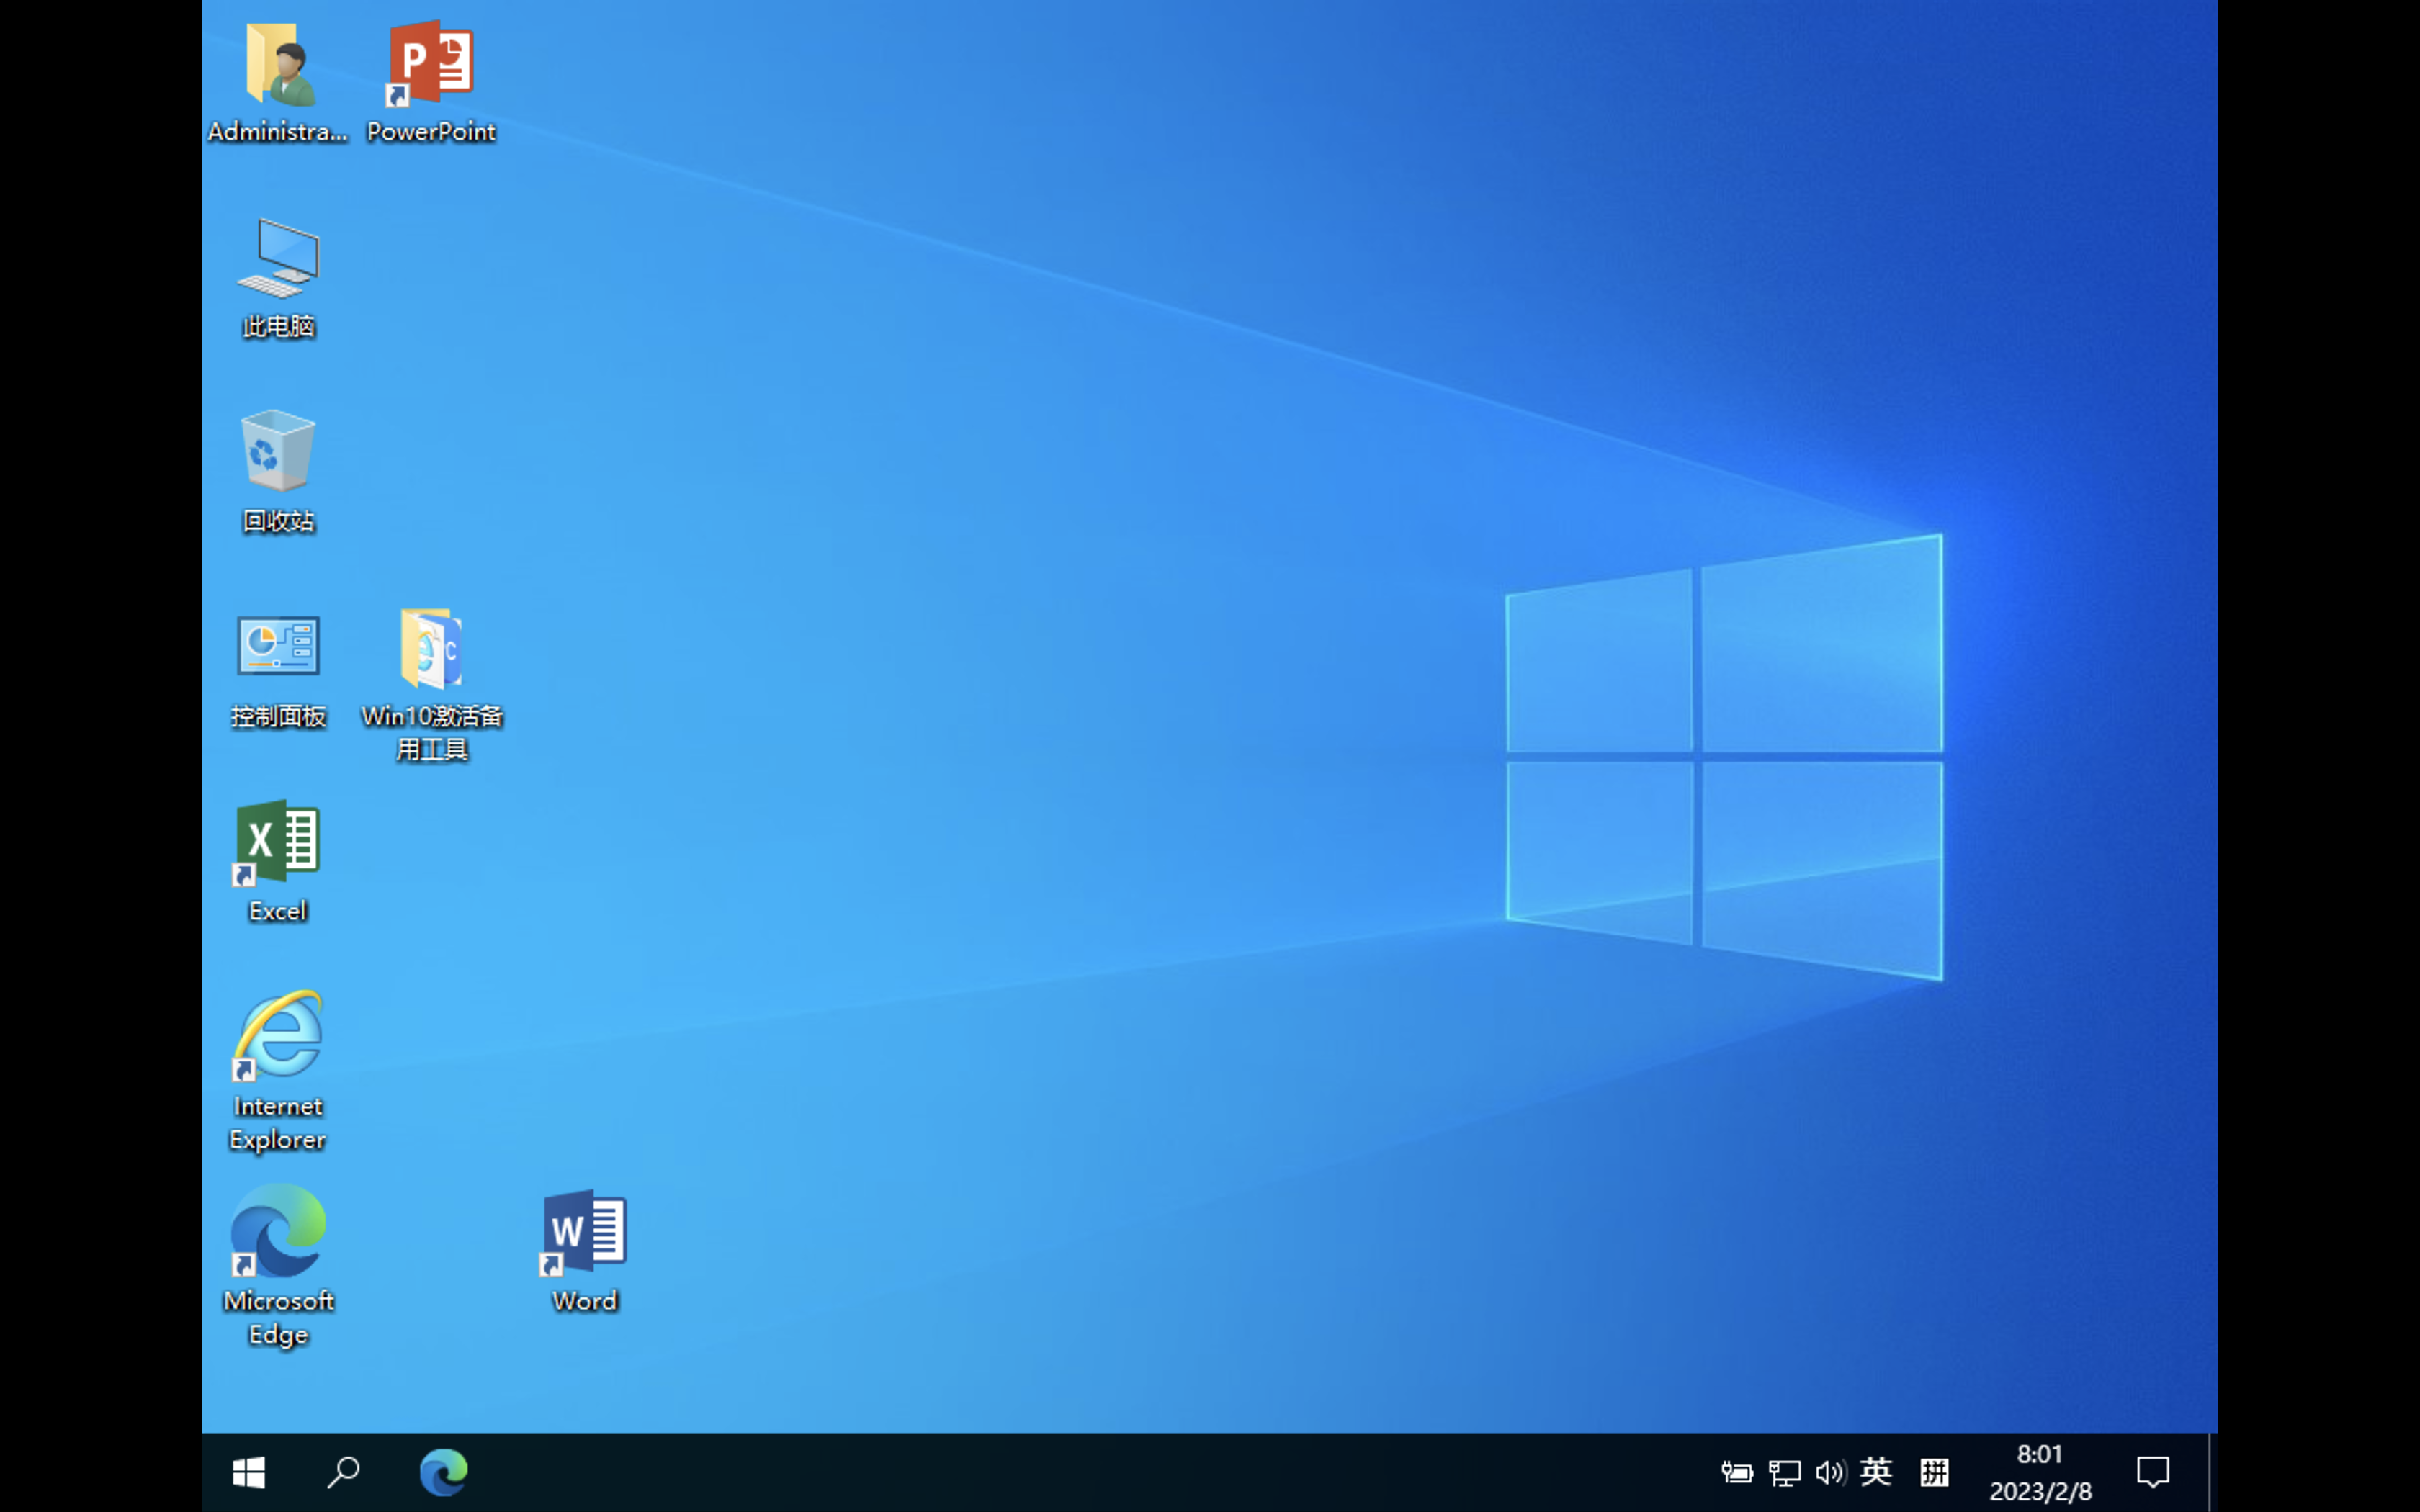This screenshot has height=1512, width=2420.
Task: Select the PowerPoint desktop shortcut
Action: point(431,66)
